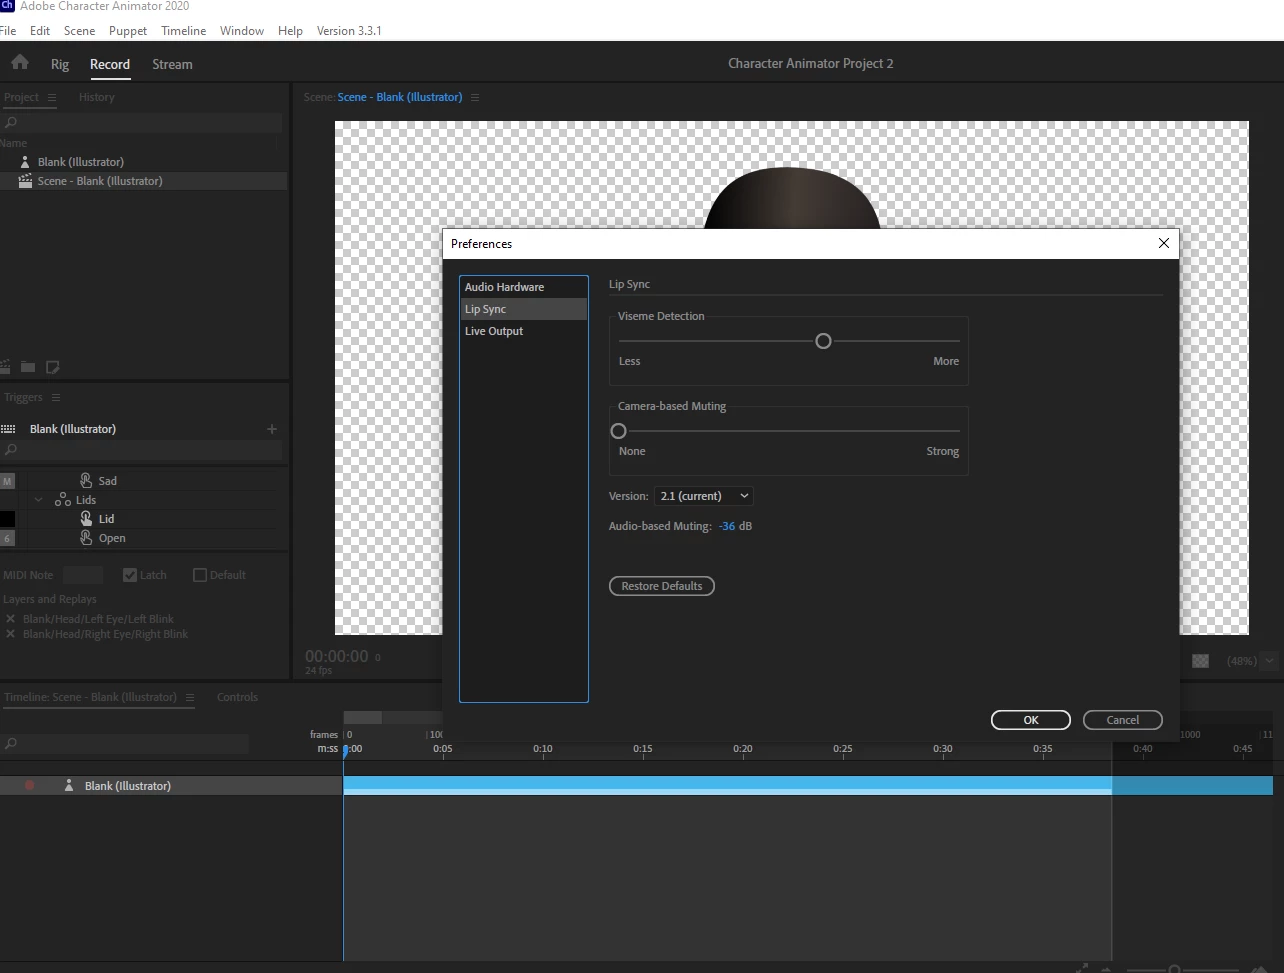The image size is (1284, 973).
Task: Open the Project panel menu icon
Action: 52,97
